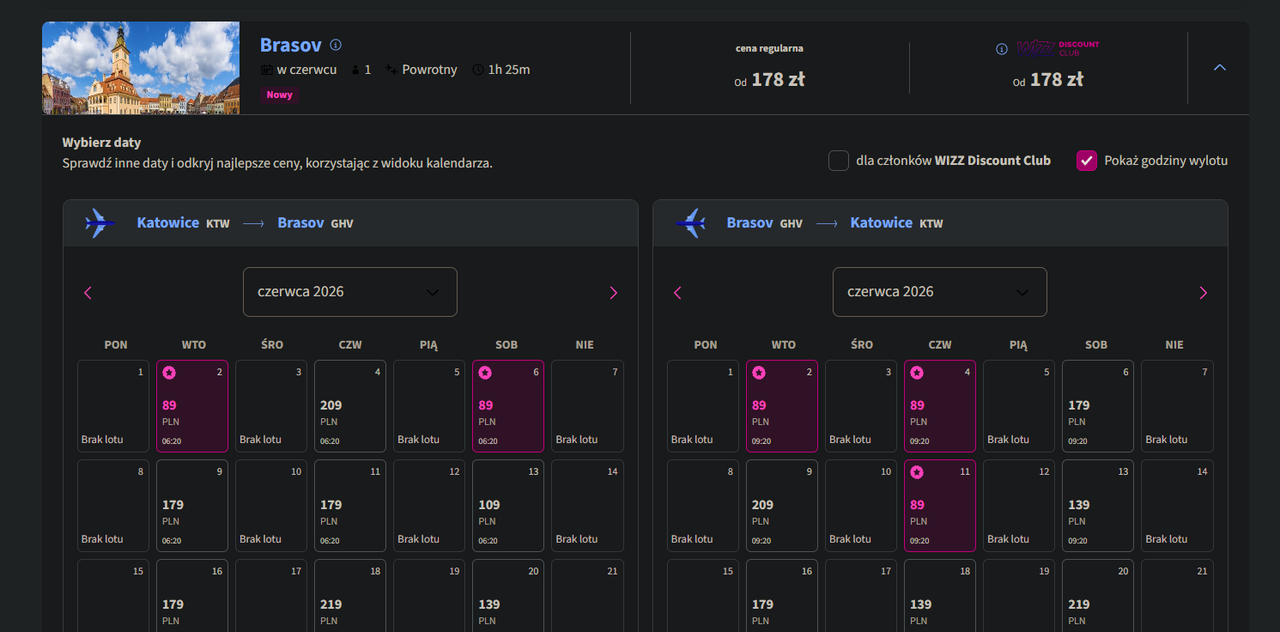The height and width of the screenshot is (632, 1280).
Task: Click the Brasov link in outbound route header
Action: click(301, 223)
